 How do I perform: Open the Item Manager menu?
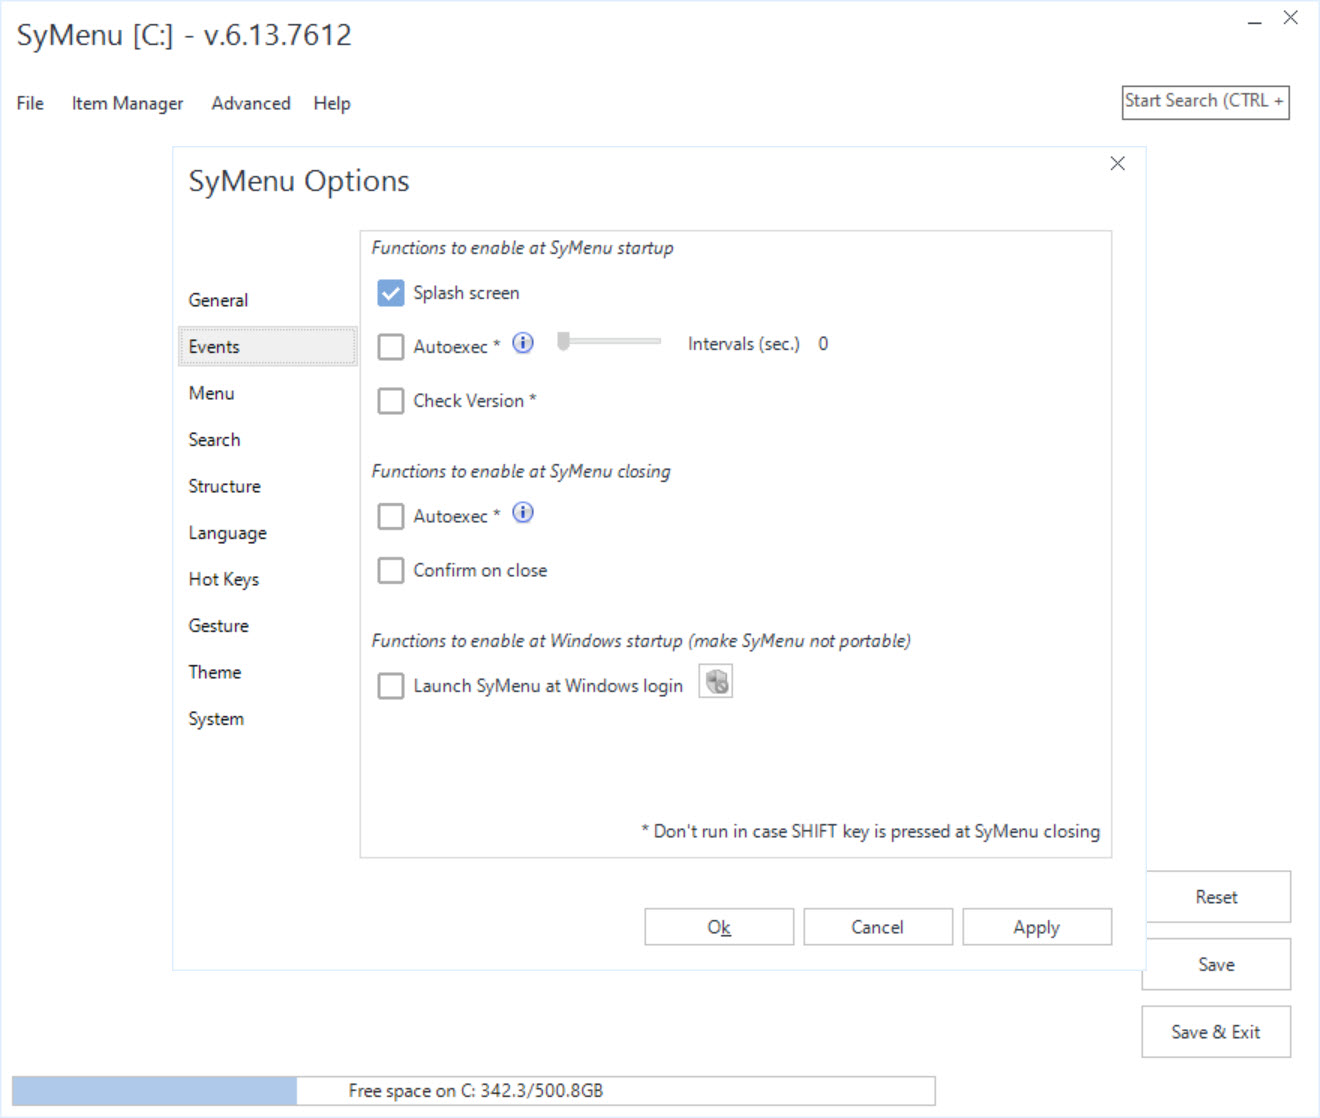(x=127, y=103)
